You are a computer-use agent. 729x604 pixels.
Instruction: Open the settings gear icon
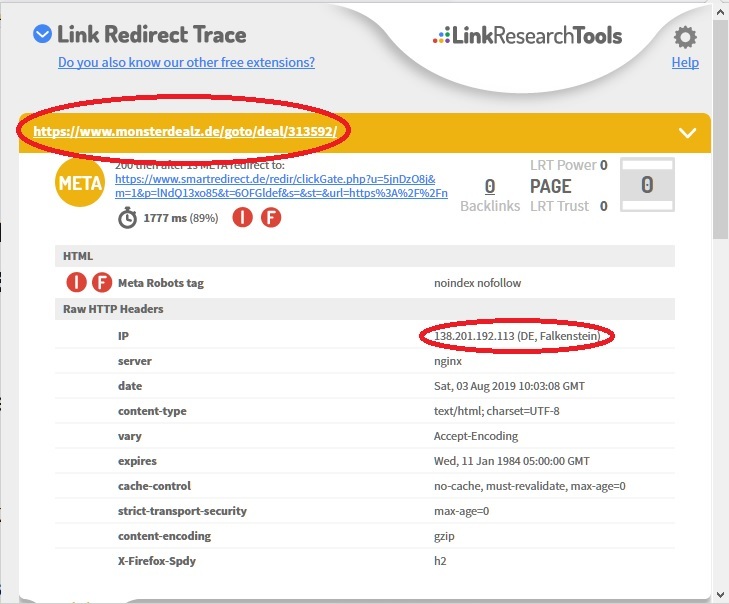coord(685,38)
